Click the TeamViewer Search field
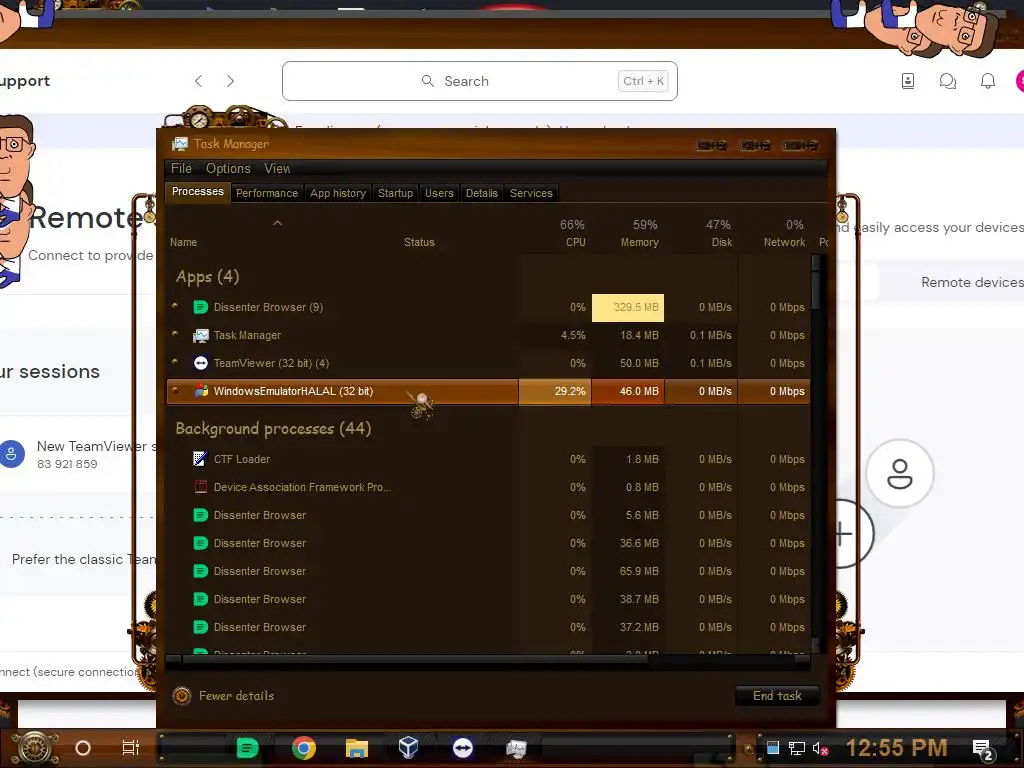Image resolution: width=1024 pixels, height=768 pixels. coord(480,81)
